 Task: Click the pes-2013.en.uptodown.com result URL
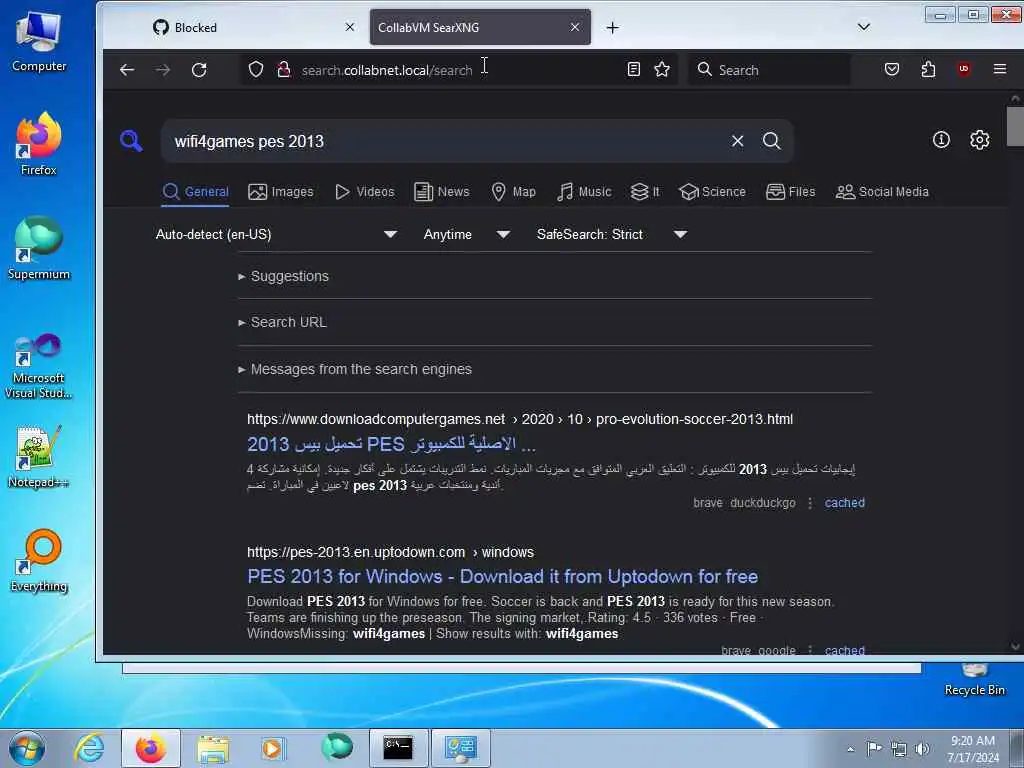(x=391, y=552)
